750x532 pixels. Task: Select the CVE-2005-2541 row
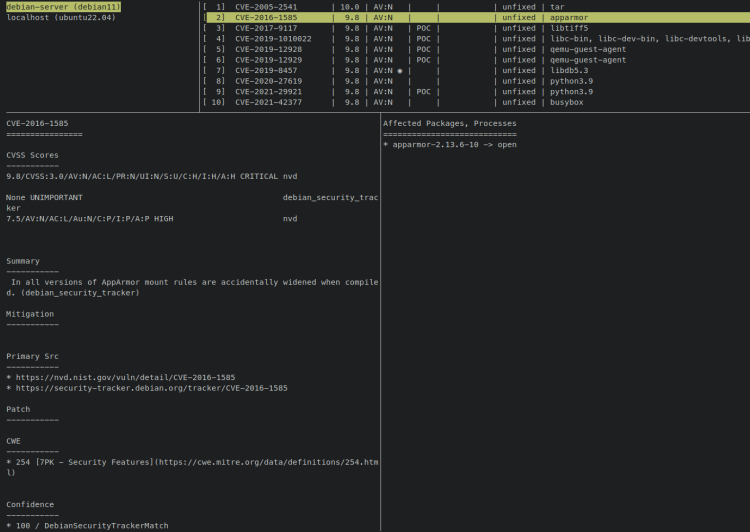point(476,7)
